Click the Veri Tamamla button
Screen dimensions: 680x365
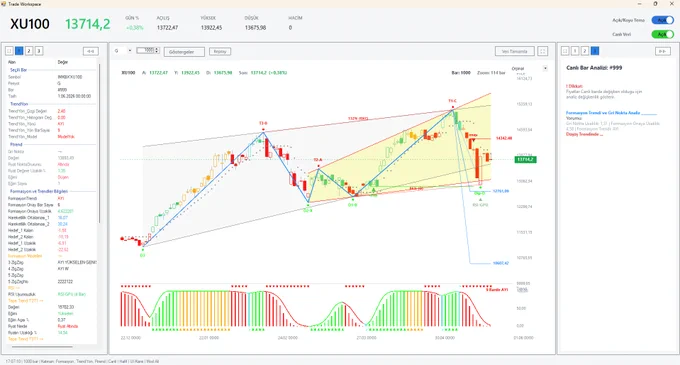[515, 51]
